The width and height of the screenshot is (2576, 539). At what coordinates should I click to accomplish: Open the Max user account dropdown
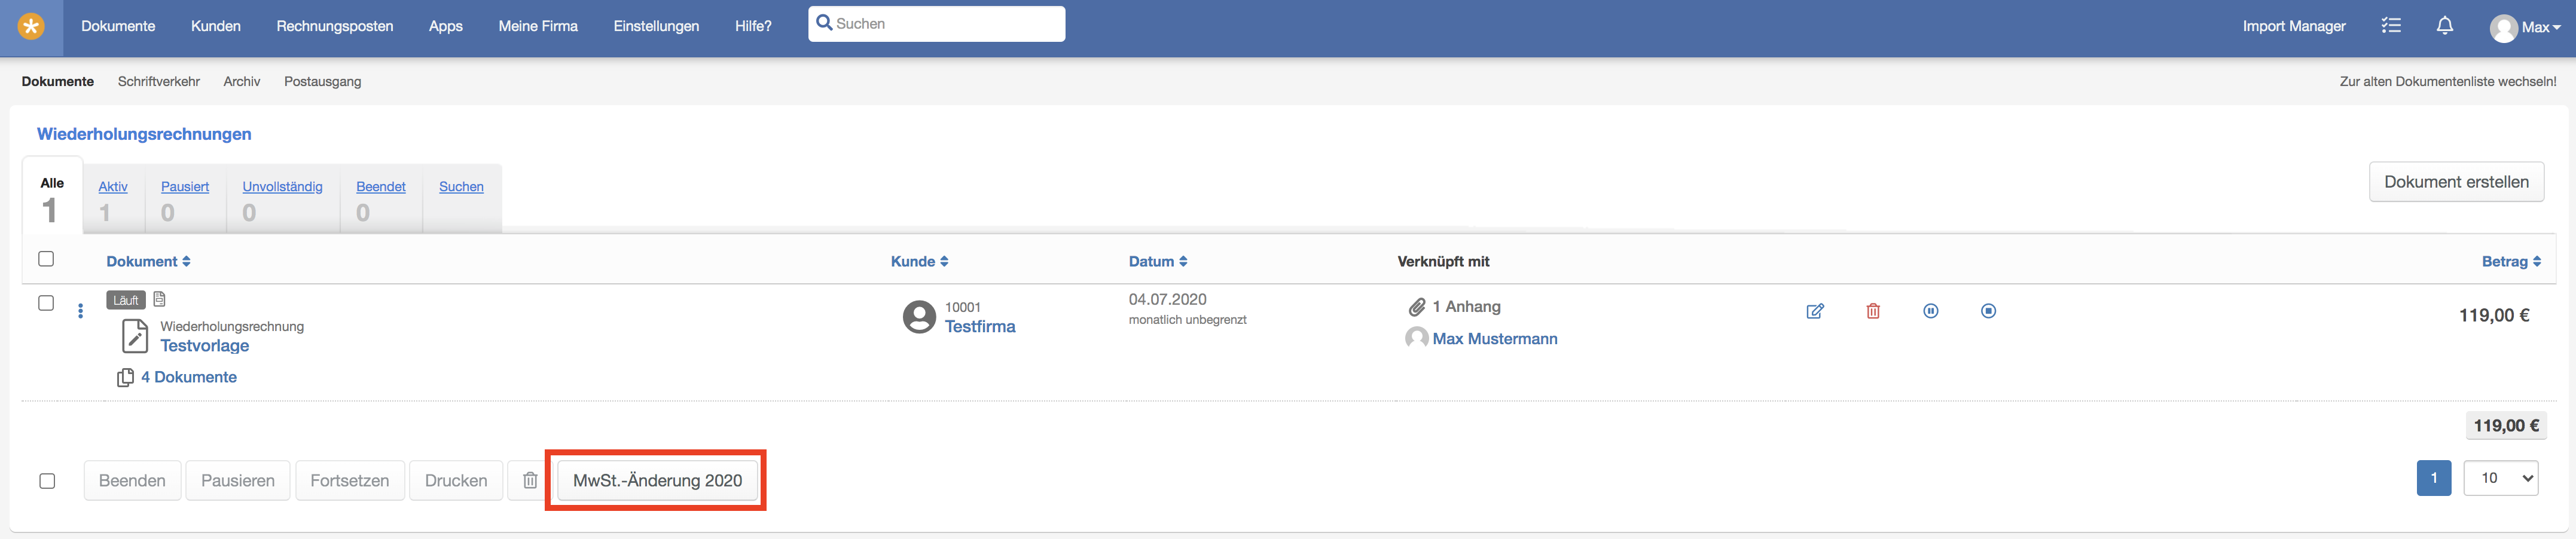[x=2525, y=27]
